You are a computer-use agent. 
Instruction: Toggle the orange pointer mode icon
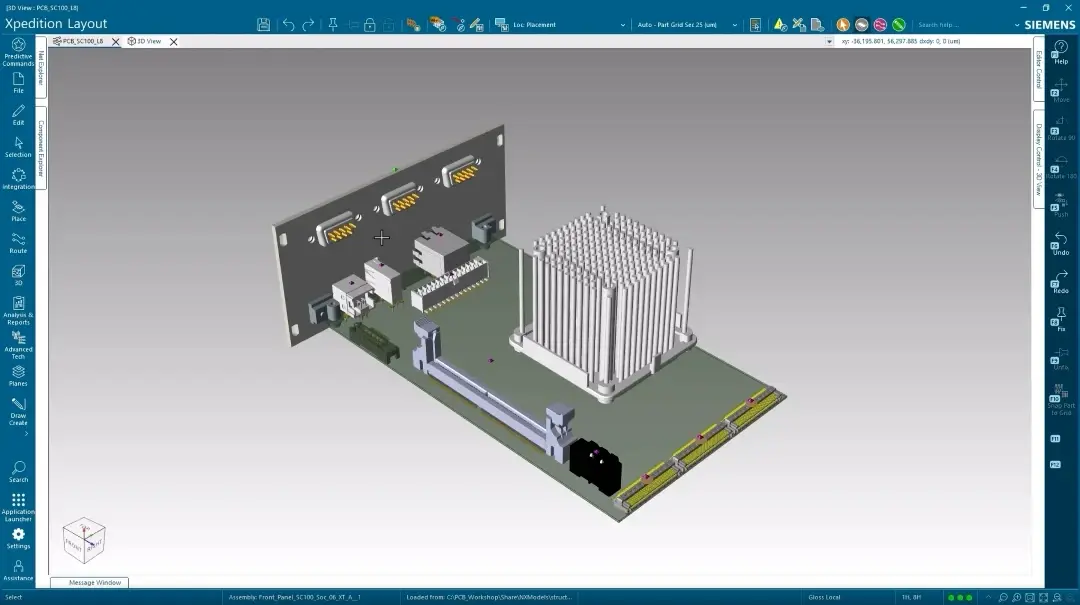click(842, 25)
